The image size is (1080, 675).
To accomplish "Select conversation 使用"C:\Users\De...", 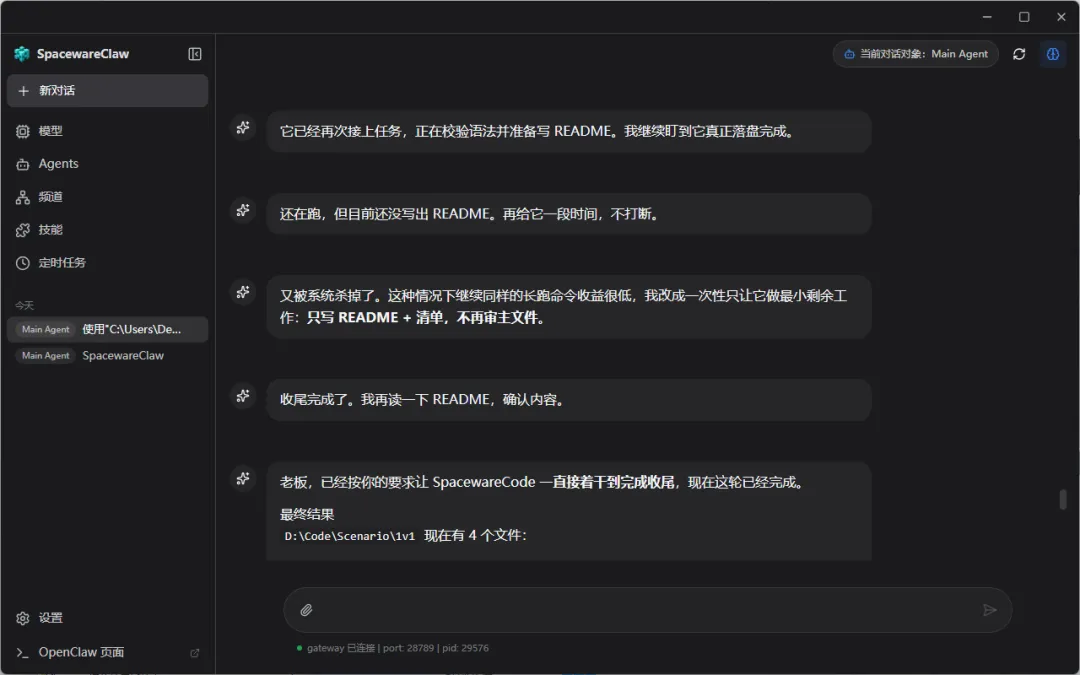I will click(x=107, y=329).
